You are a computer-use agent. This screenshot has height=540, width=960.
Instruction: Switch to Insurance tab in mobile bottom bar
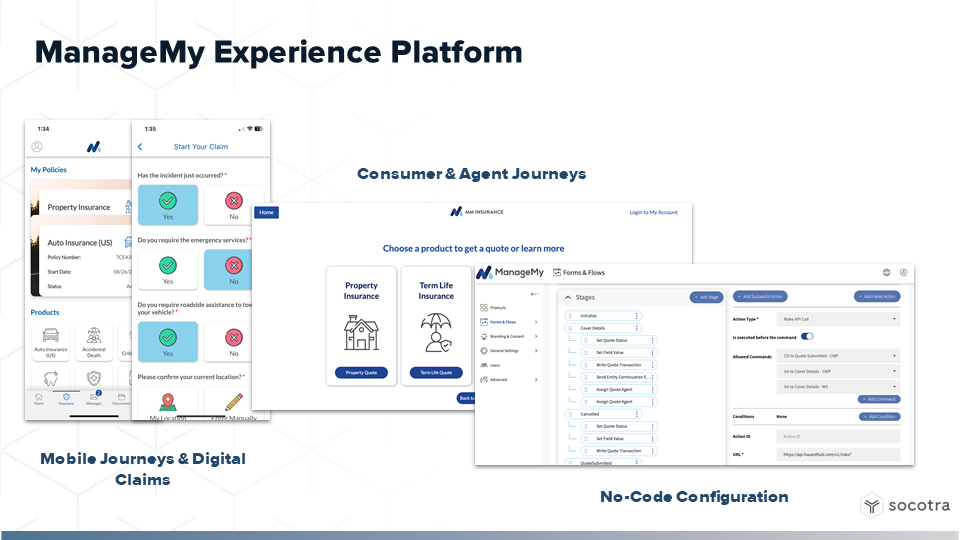pos(66,399)
